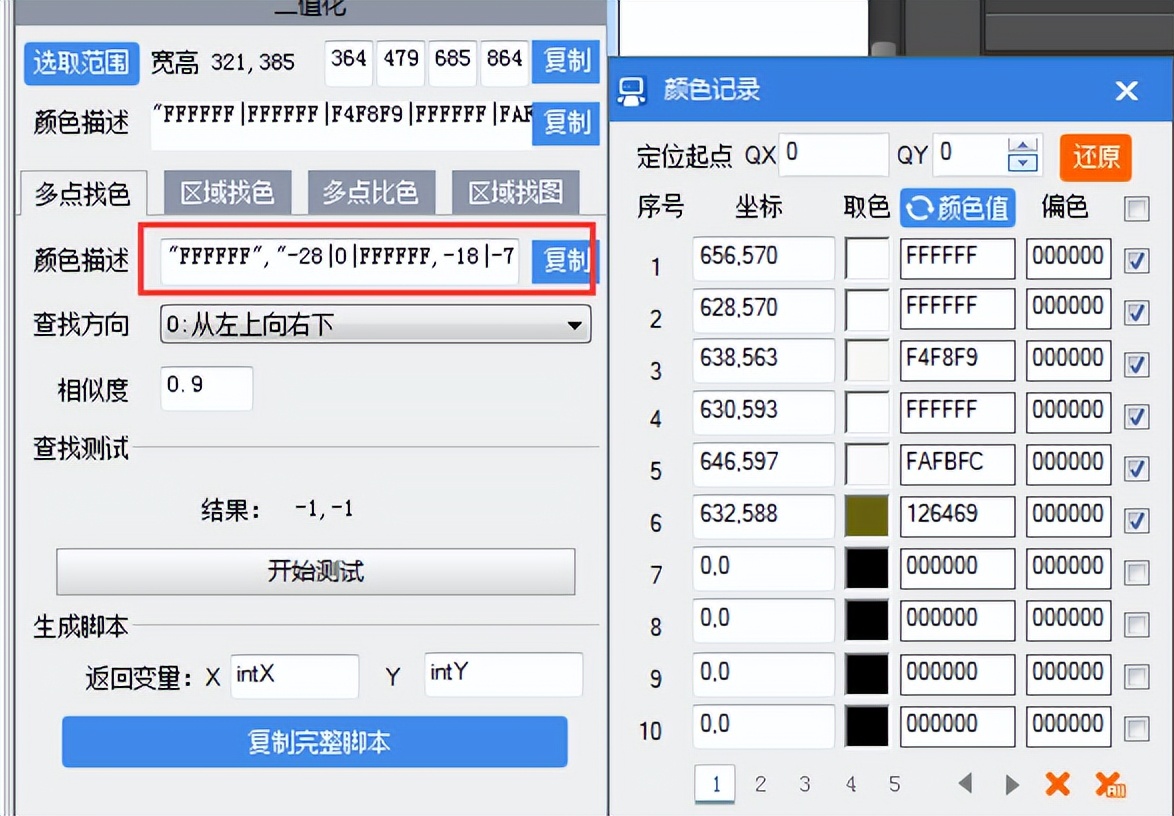Image resolution: width=1174 pixels, height=816 pixels.
Task: Click the 复制完整脚本 button
Action: (x=315, y=742)
